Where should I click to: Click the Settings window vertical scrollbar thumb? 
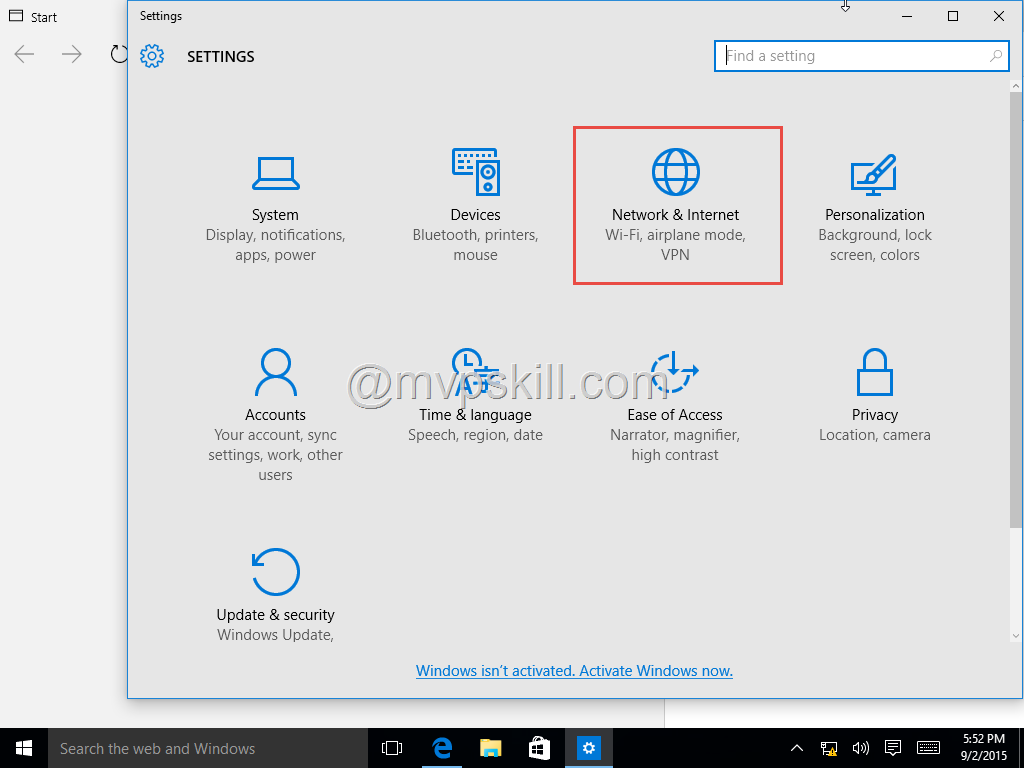(1016, 310)
